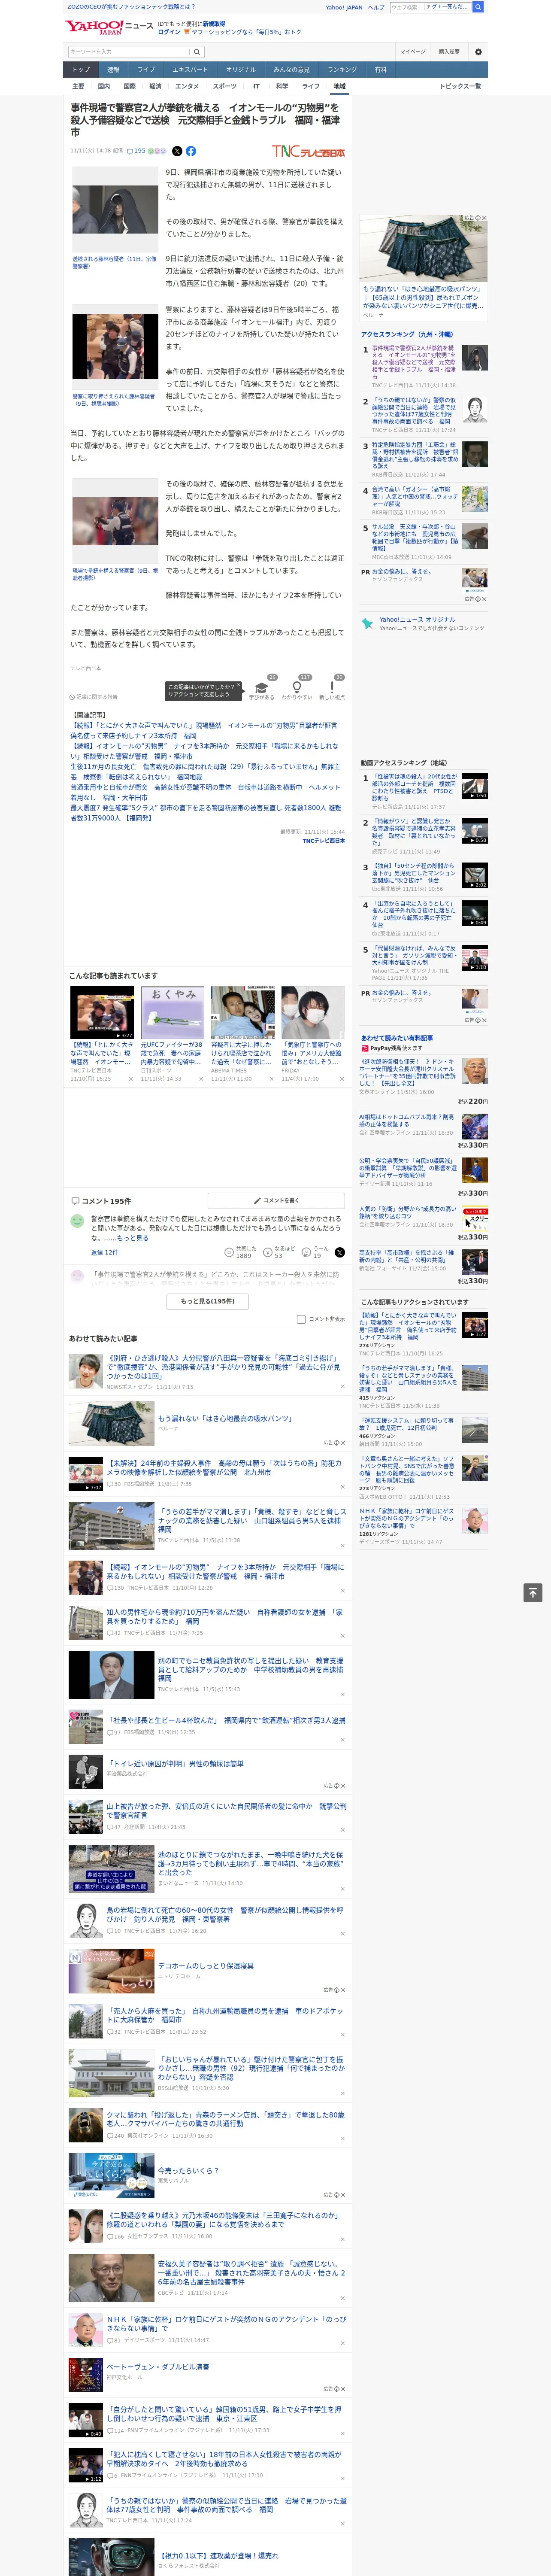Select the 経済 category

point(155,87)
